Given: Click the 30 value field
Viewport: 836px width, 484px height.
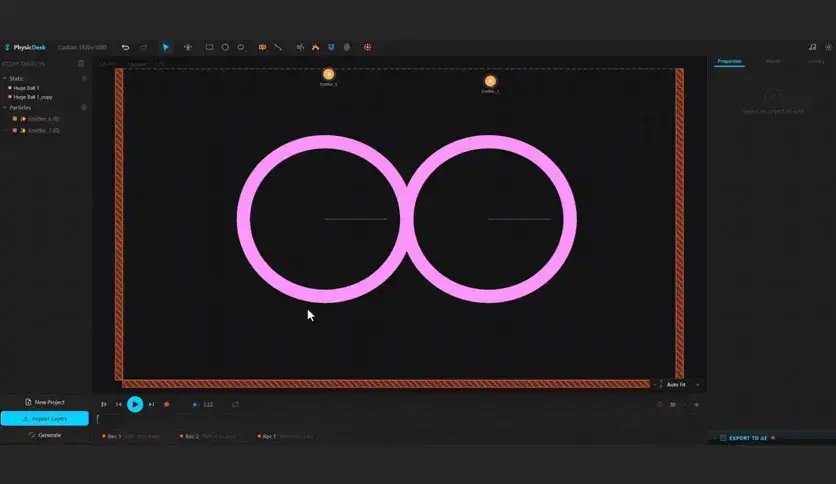Looking at the screenshot, I should click(x=673, y=405).
